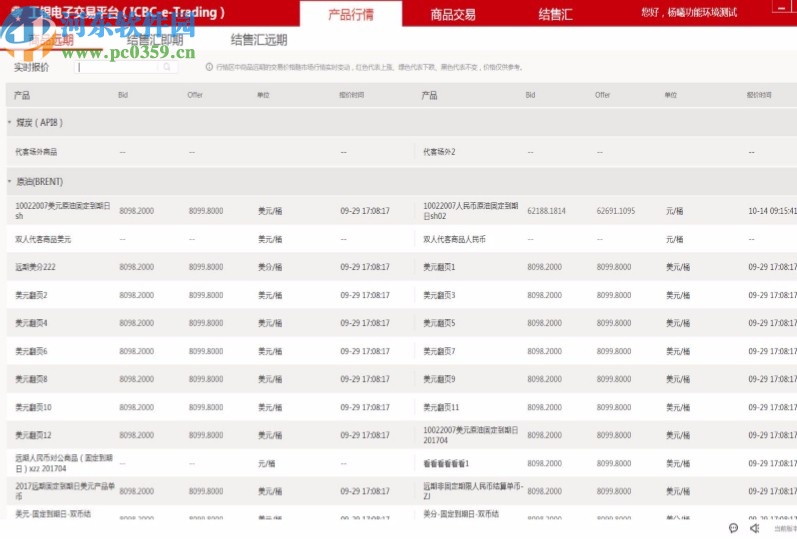Select the 美元翻页4 product
The height and width of the screenshot is (539, 797).
click(31, 323)
